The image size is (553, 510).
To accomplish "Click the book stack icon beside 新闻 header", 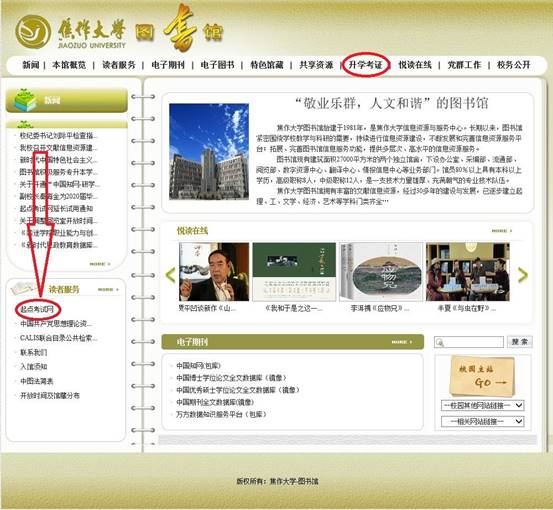I will (25, 100).
